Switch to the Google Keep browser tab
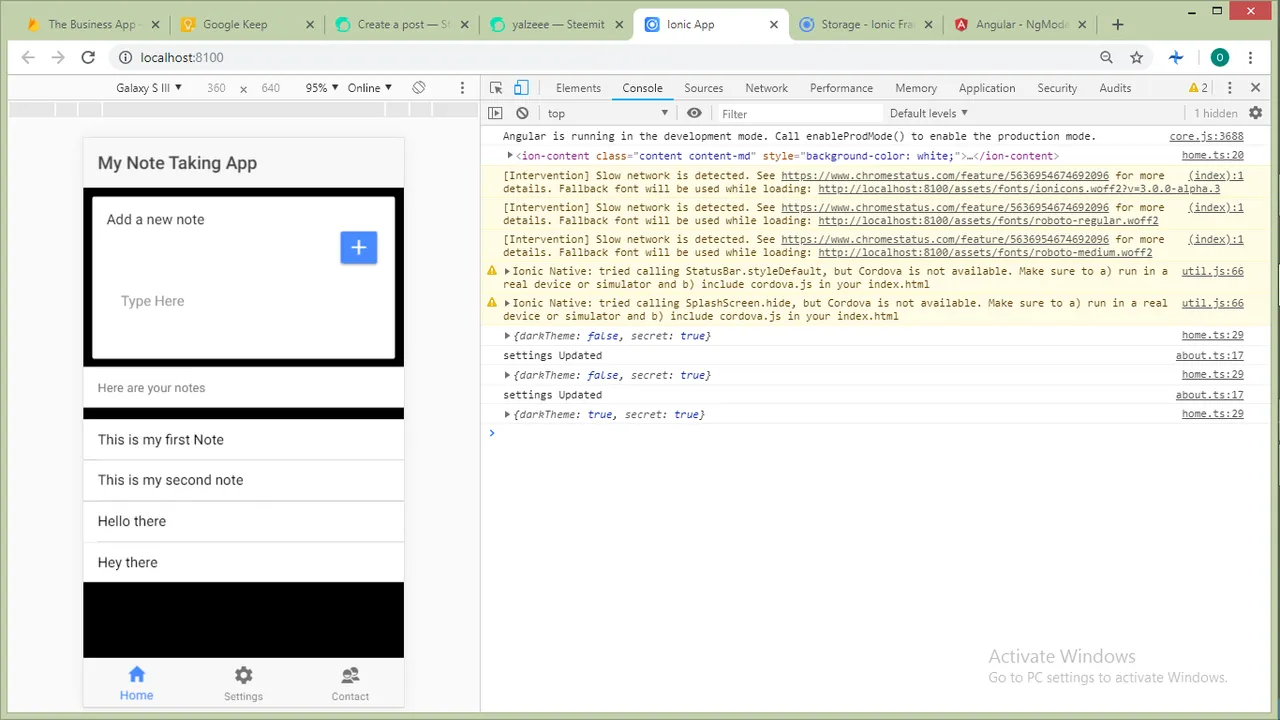Image resolution: width=1280 pixels, height=720 pixels. 246,24
